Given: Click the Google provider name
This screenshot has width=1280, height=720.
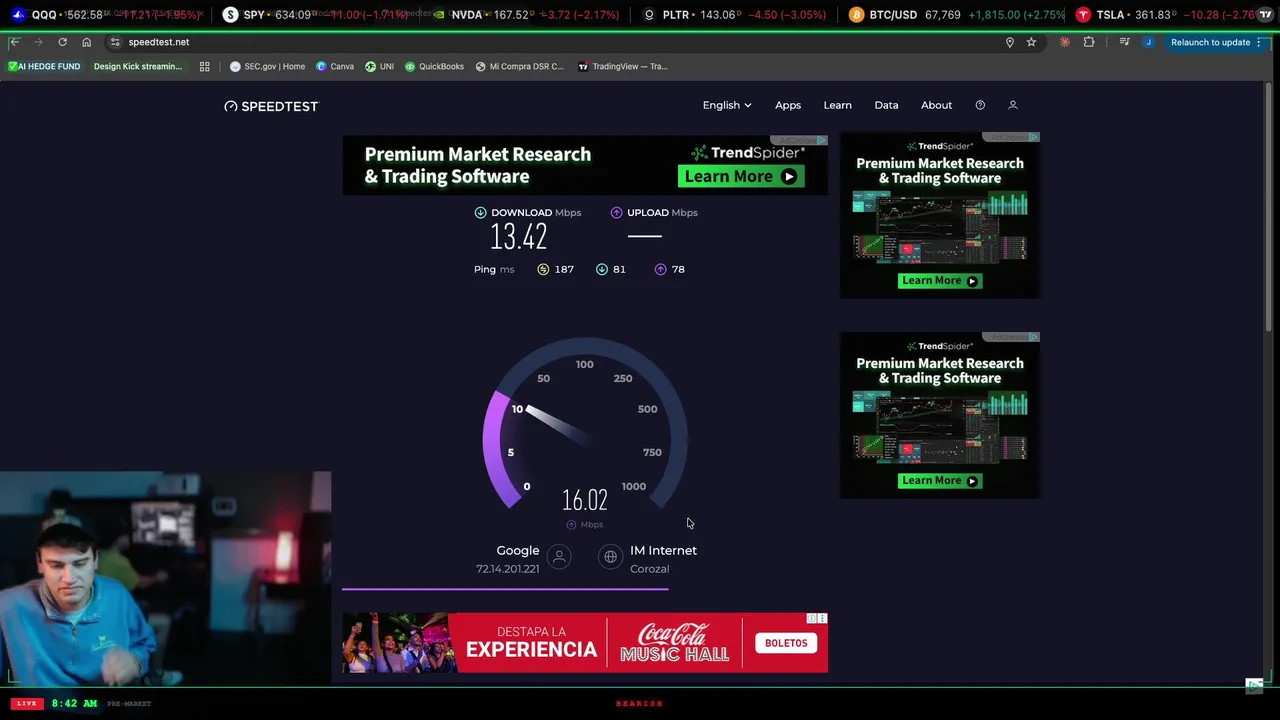Looking at the screenshot, I should tap(517, 550).
